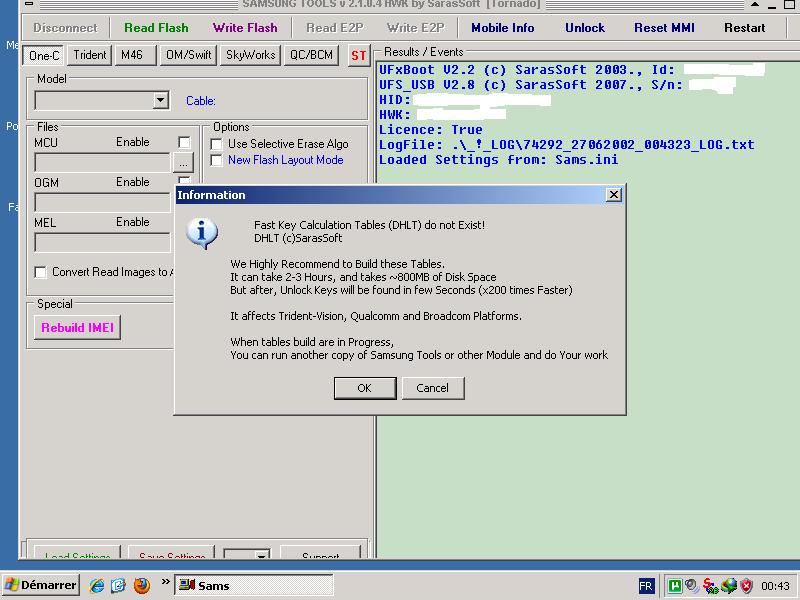
Task: Click Cancel in the Information dialog
Action: coord(433,388)
